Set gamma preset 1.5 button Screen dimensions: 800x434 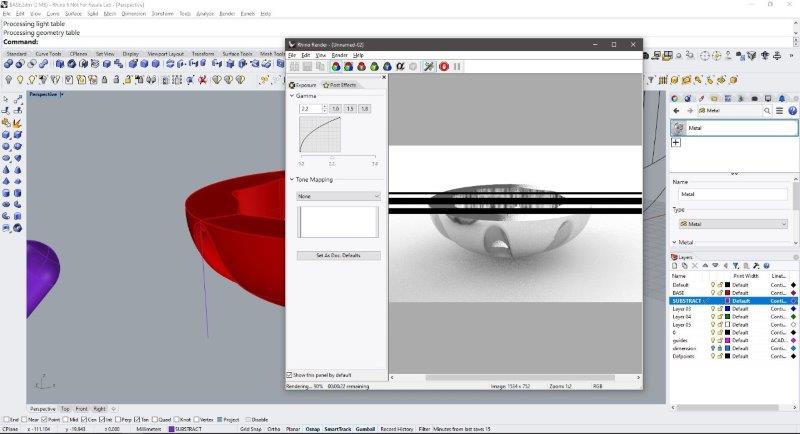click(x=349, y=109)
